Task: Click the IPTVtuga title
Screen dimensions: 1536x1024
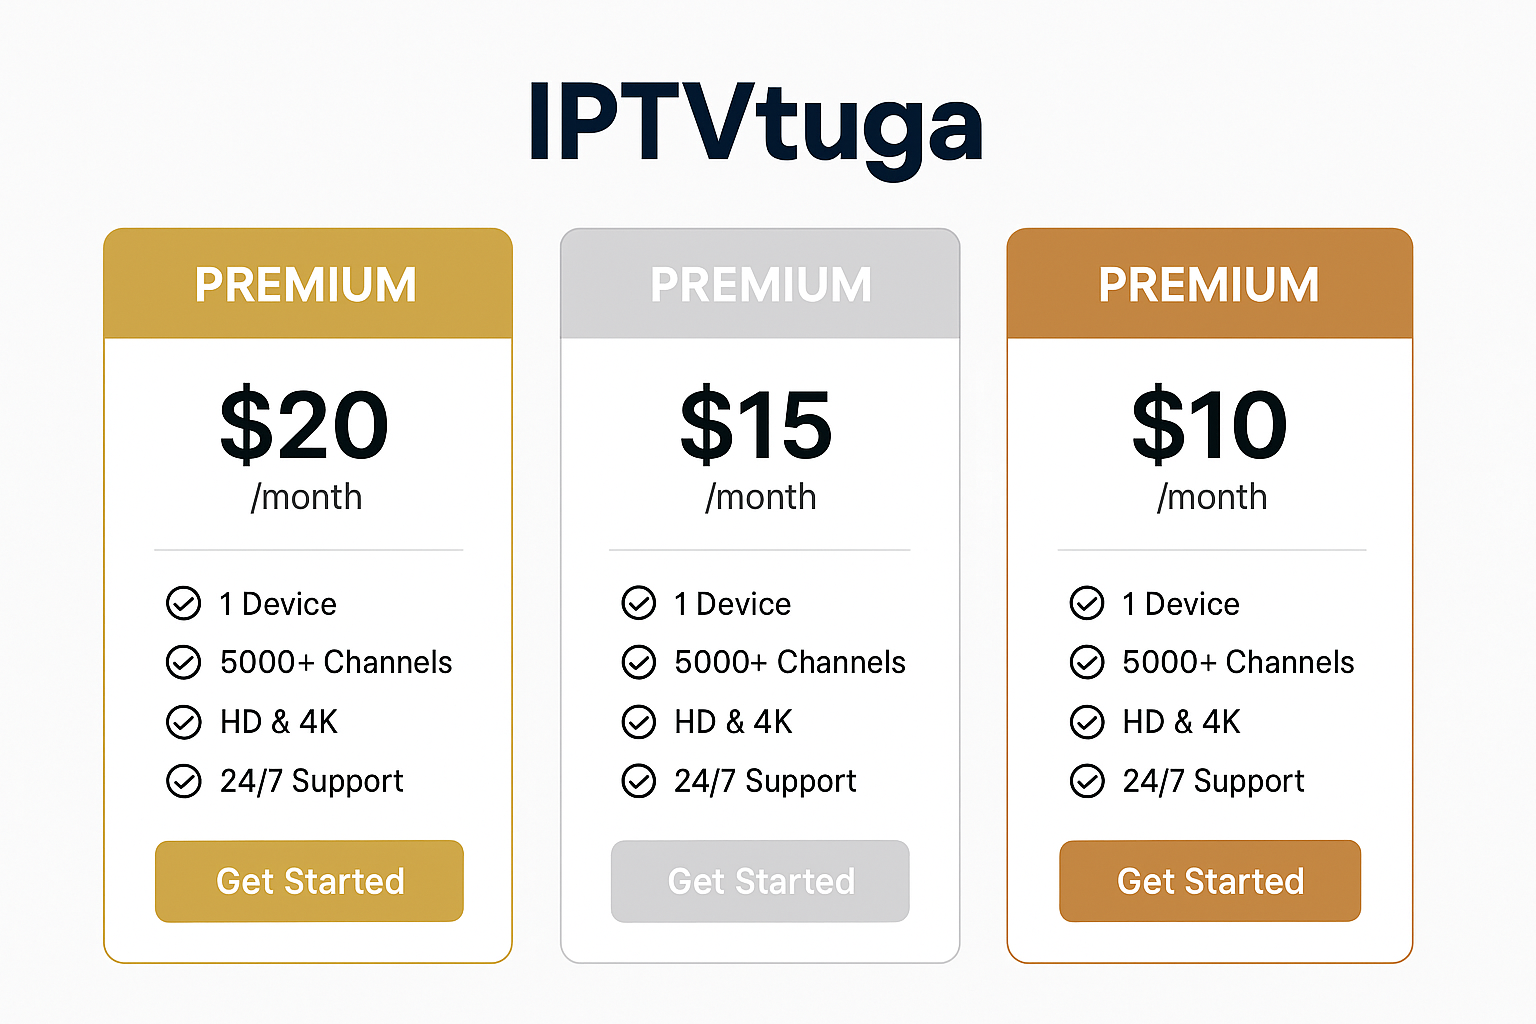Action: point(756,125)
